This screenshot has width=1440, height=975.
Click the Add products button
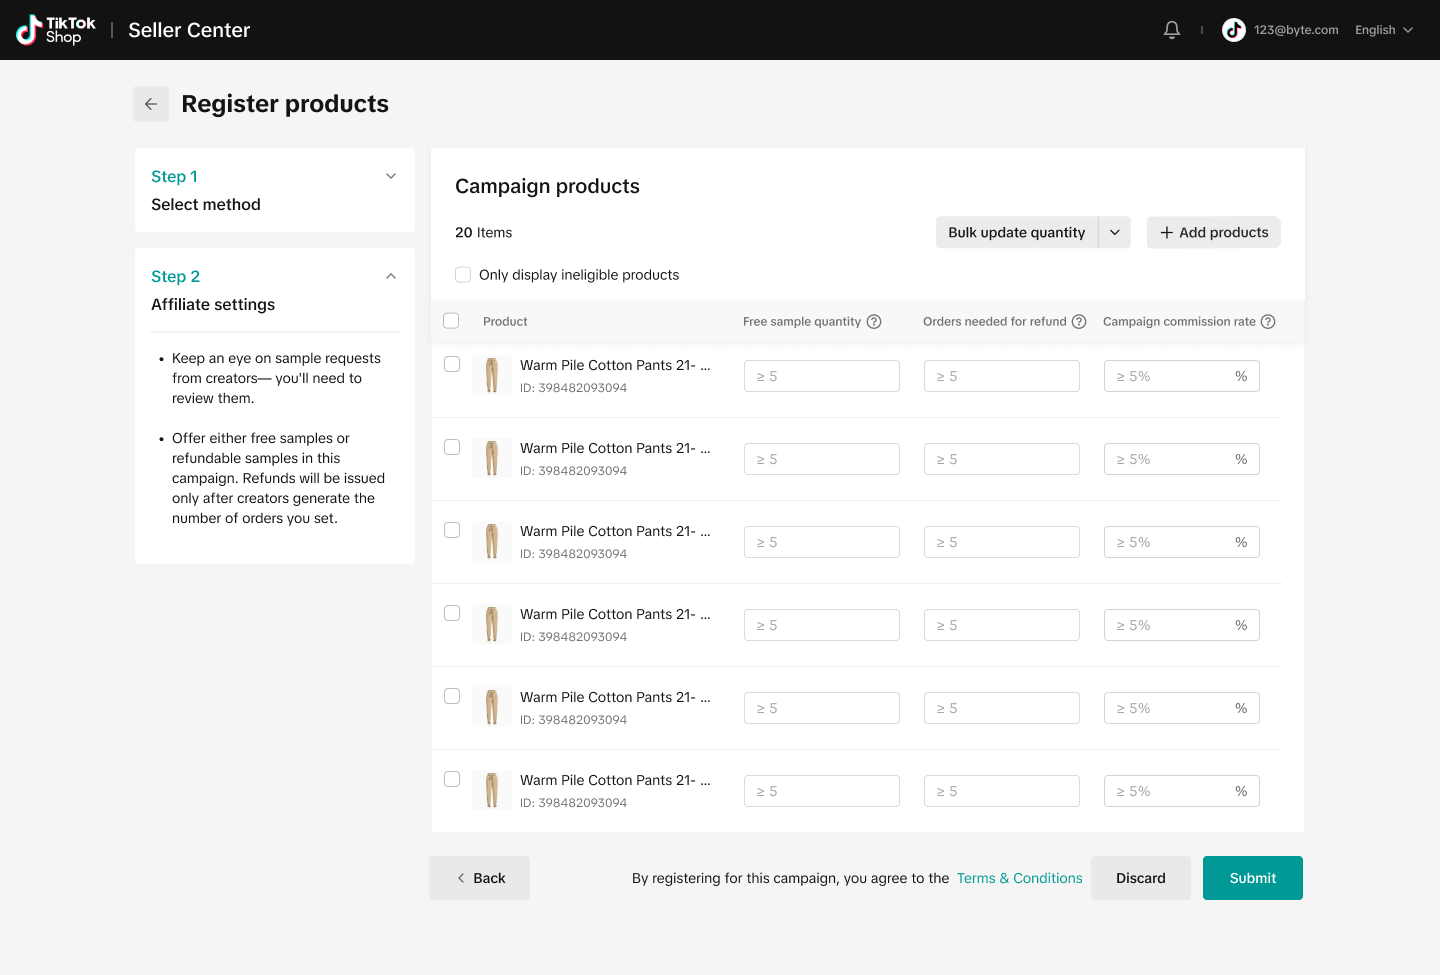1213,232
